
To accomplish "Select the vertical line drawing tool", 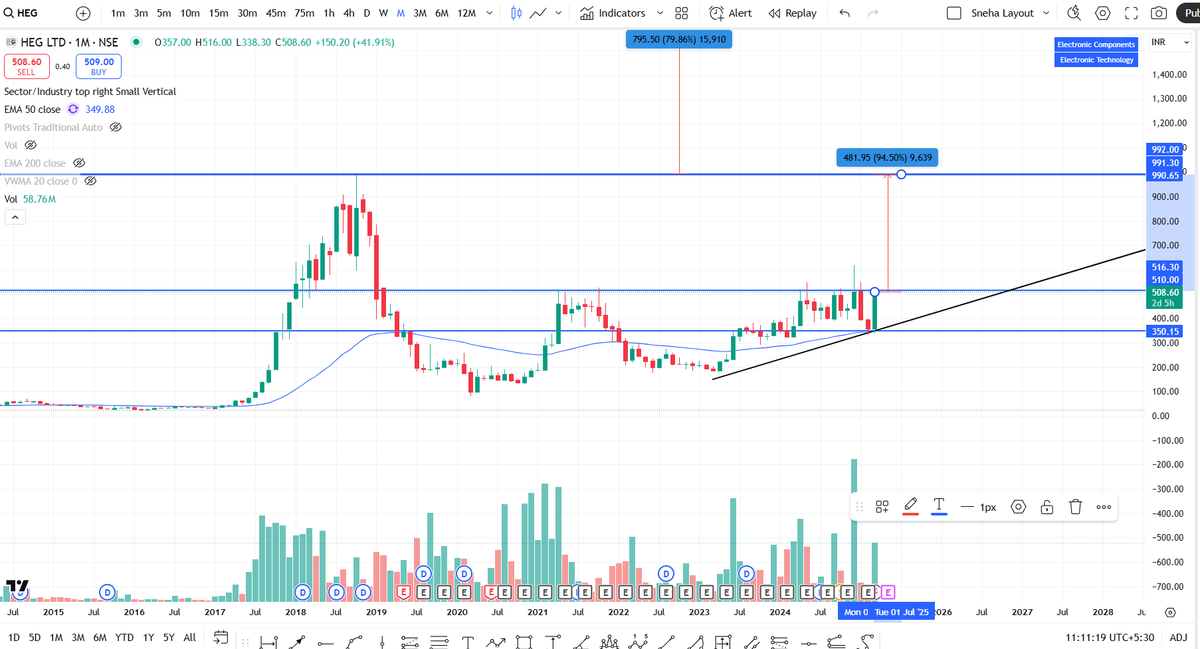I will point(382,641).
